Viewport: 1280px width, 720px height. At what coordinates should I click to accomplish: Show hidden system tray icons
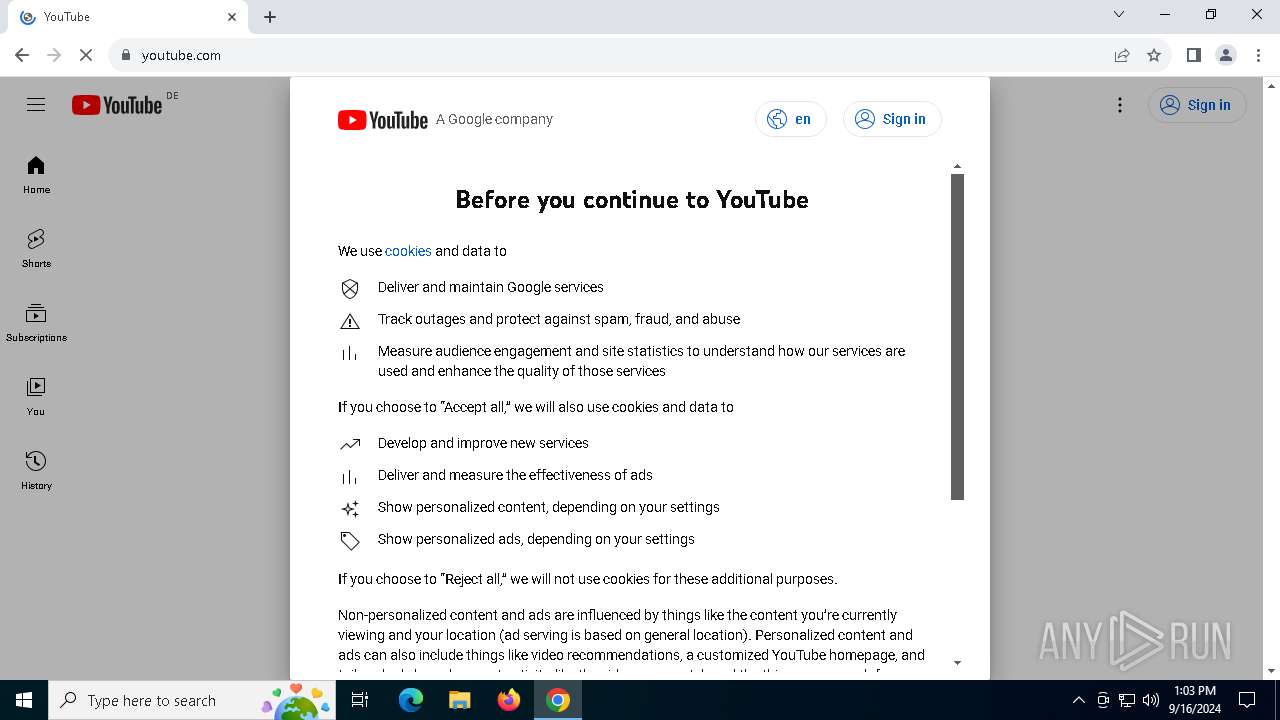click(x=1078, y=700)
